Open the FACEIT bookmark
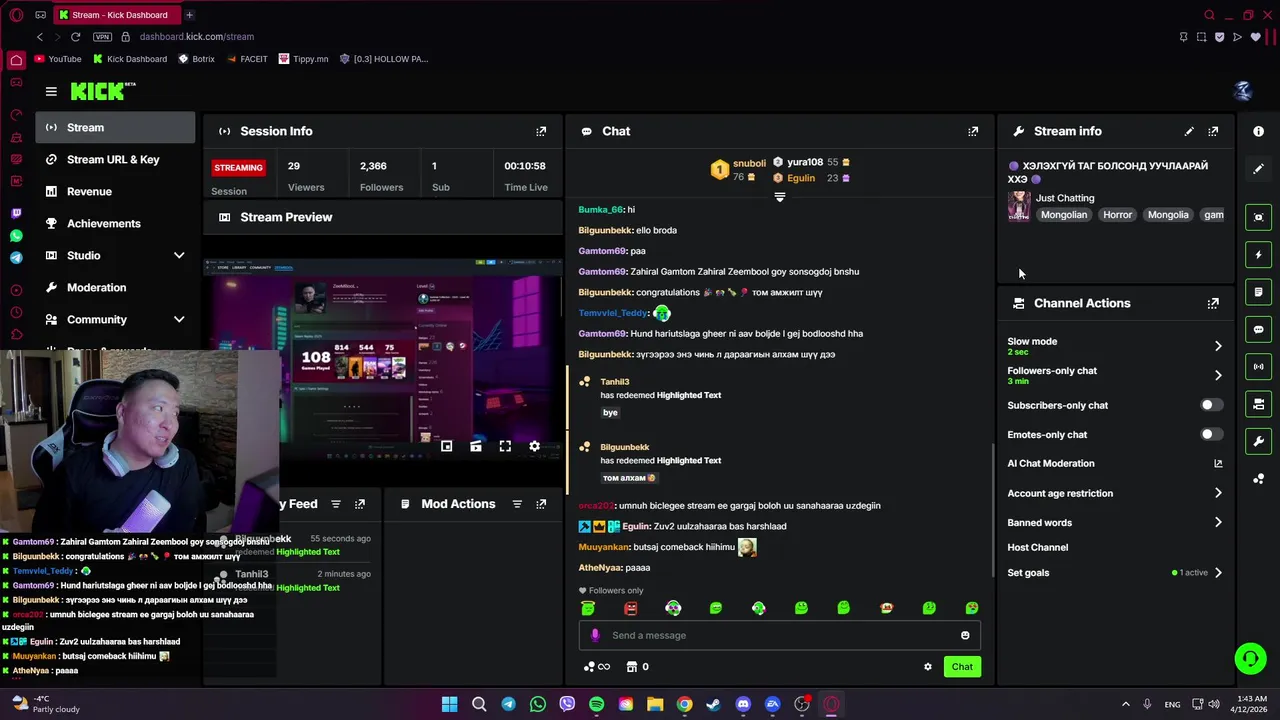Viewport: 1280px width, 720px height. [247, 59]
